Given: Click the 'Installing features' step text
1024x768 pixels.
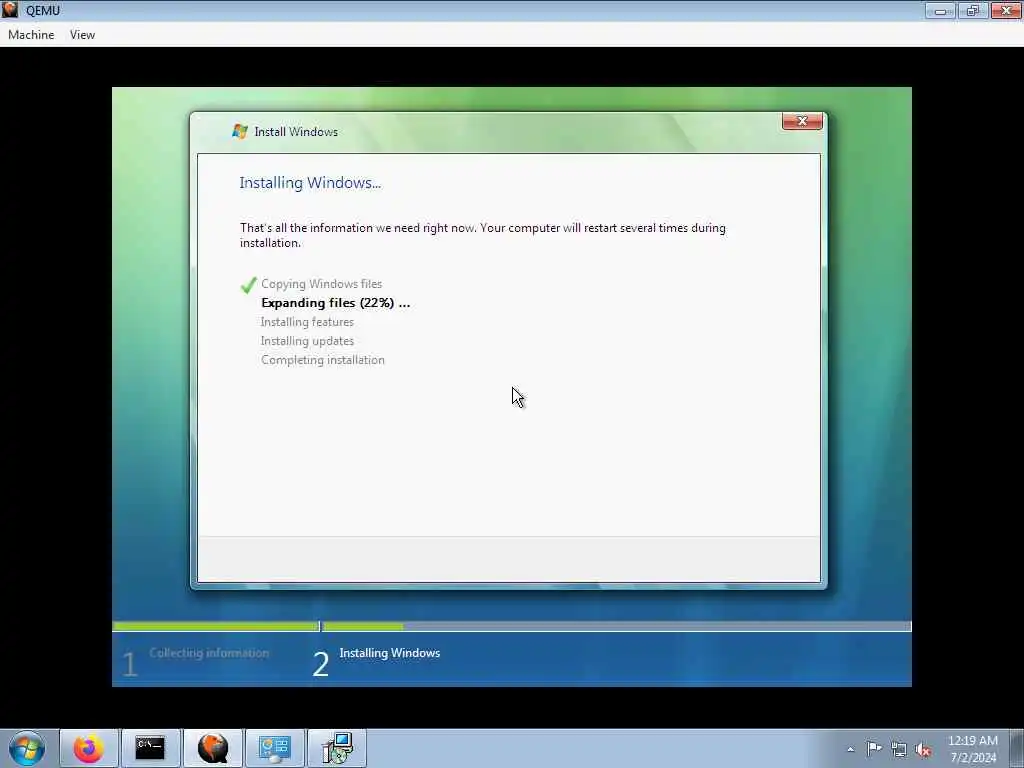Looking at the screenshot, I should [x=307, y=322].
